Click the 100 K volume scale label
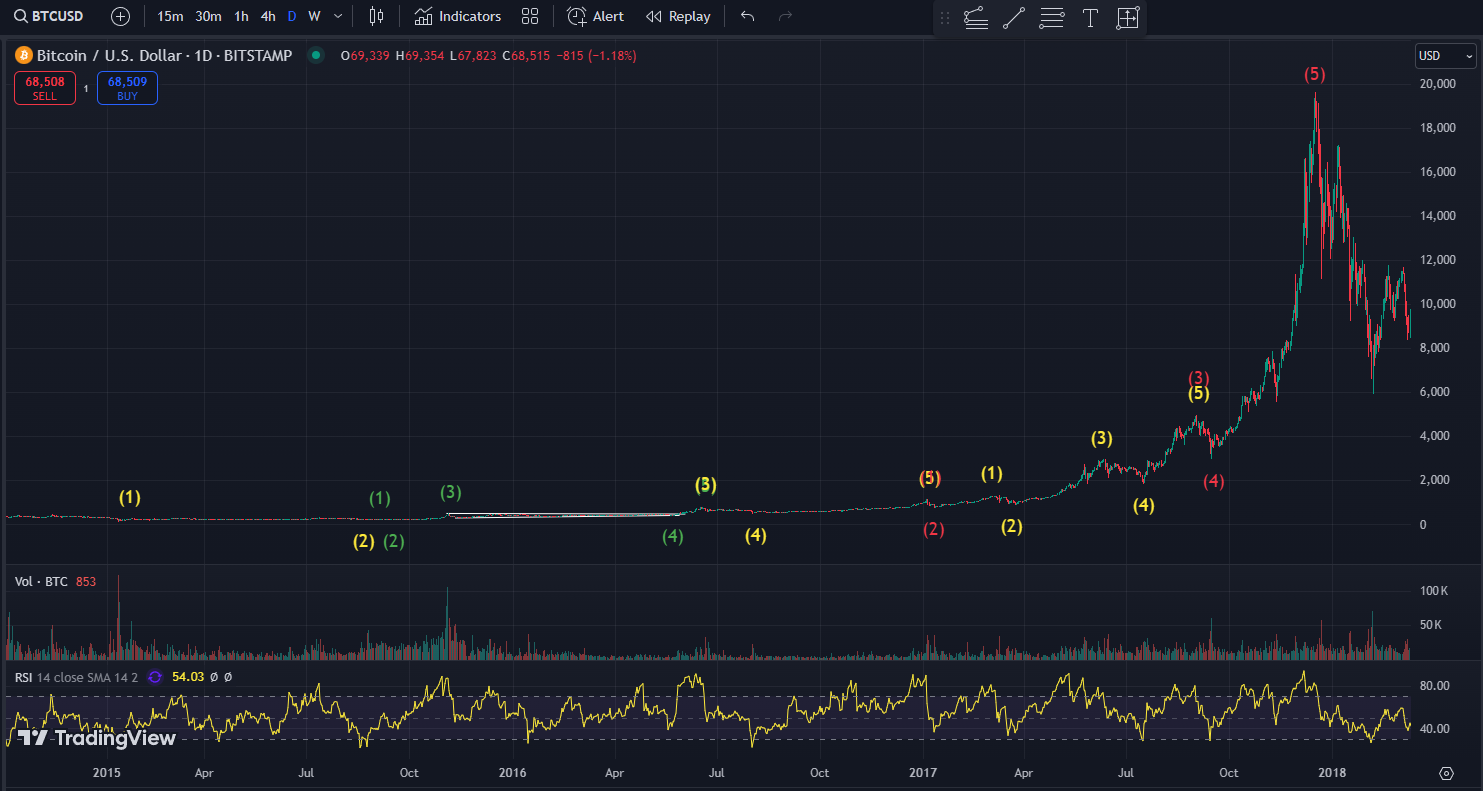 pos(1434,591)
